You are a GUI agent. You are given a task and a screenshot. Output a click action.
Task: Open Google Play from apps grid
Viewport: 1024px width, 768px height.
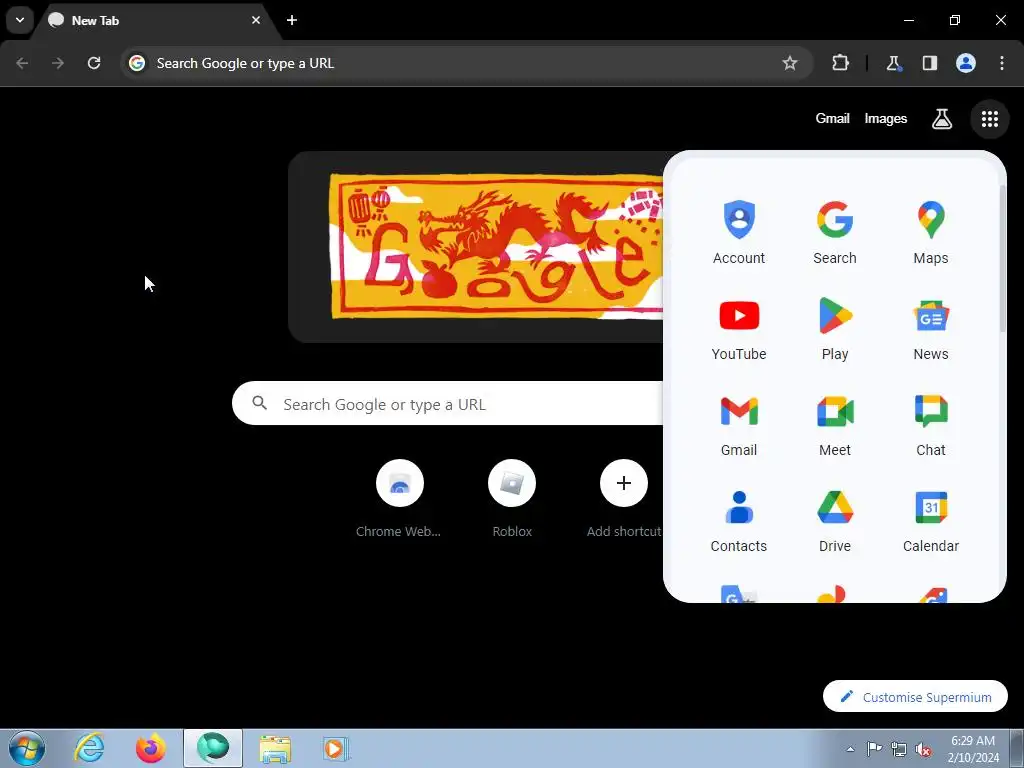pyautogui.click(x=835, y=328)
